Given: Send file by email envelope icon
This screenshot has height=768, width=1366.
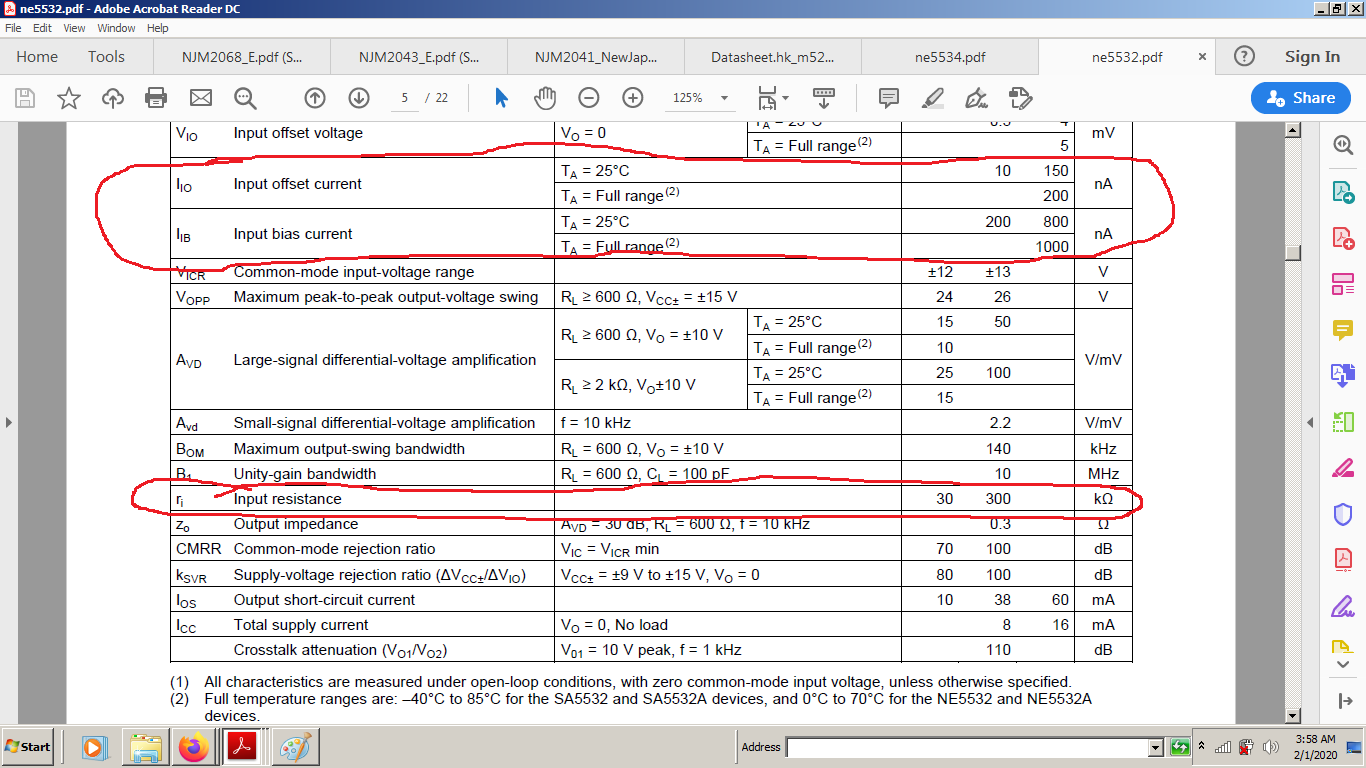Looking at the screenshot, I should pos(201,98).
